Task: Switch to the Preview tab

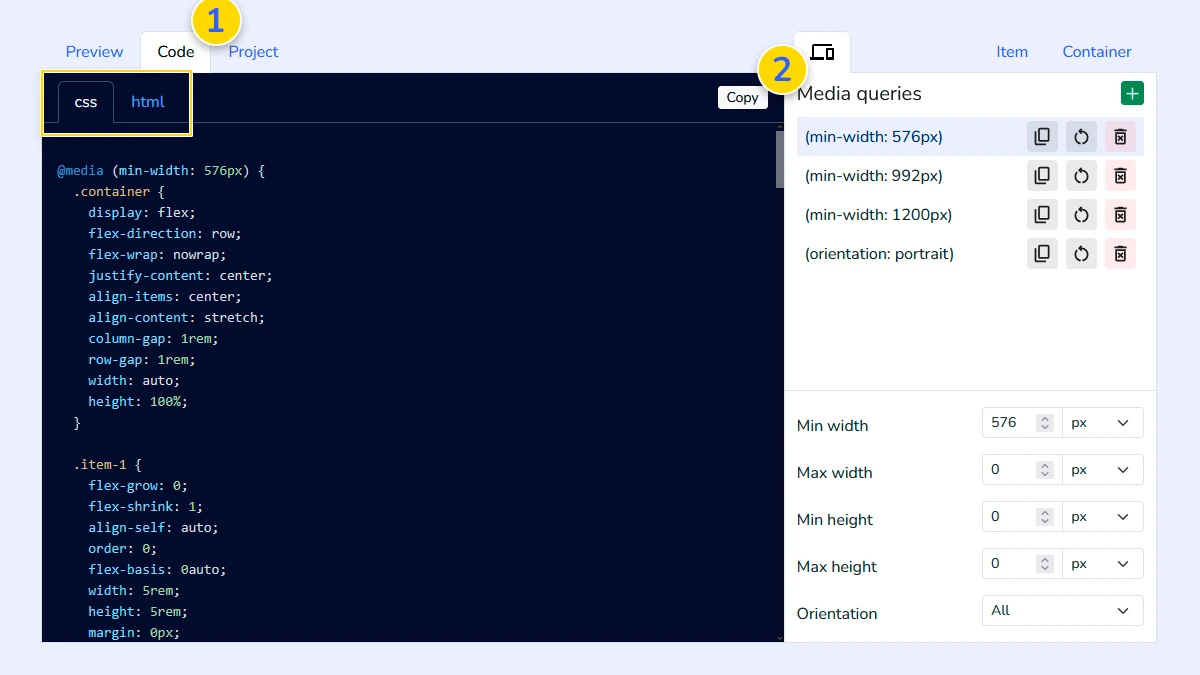Action: (93, 51)
